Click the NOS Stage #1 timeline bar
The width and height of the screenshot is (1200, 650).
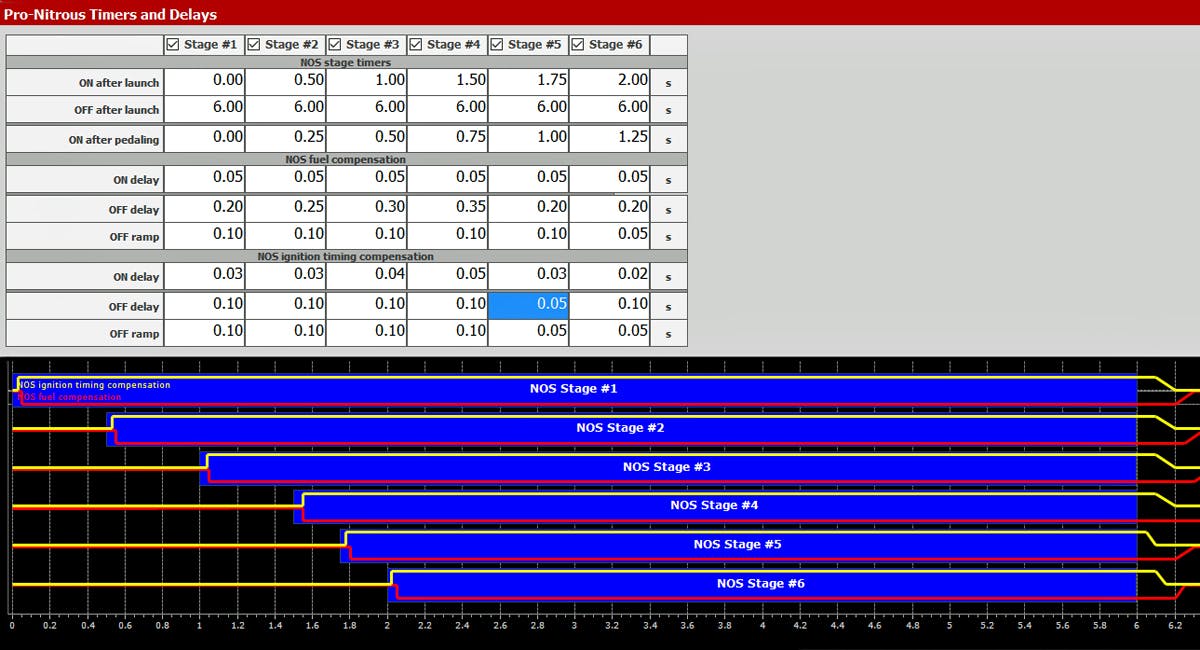580,389
